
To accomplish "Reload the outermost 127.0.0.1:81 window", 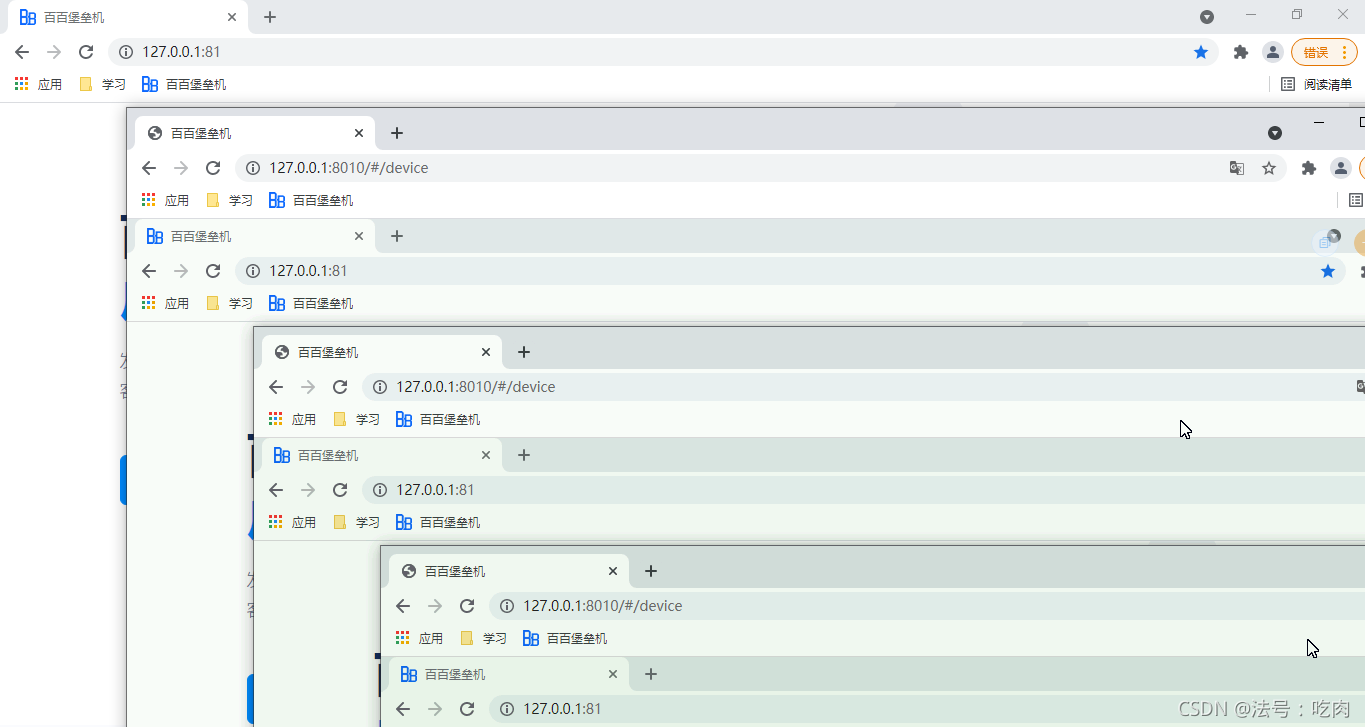I will 86,52.
